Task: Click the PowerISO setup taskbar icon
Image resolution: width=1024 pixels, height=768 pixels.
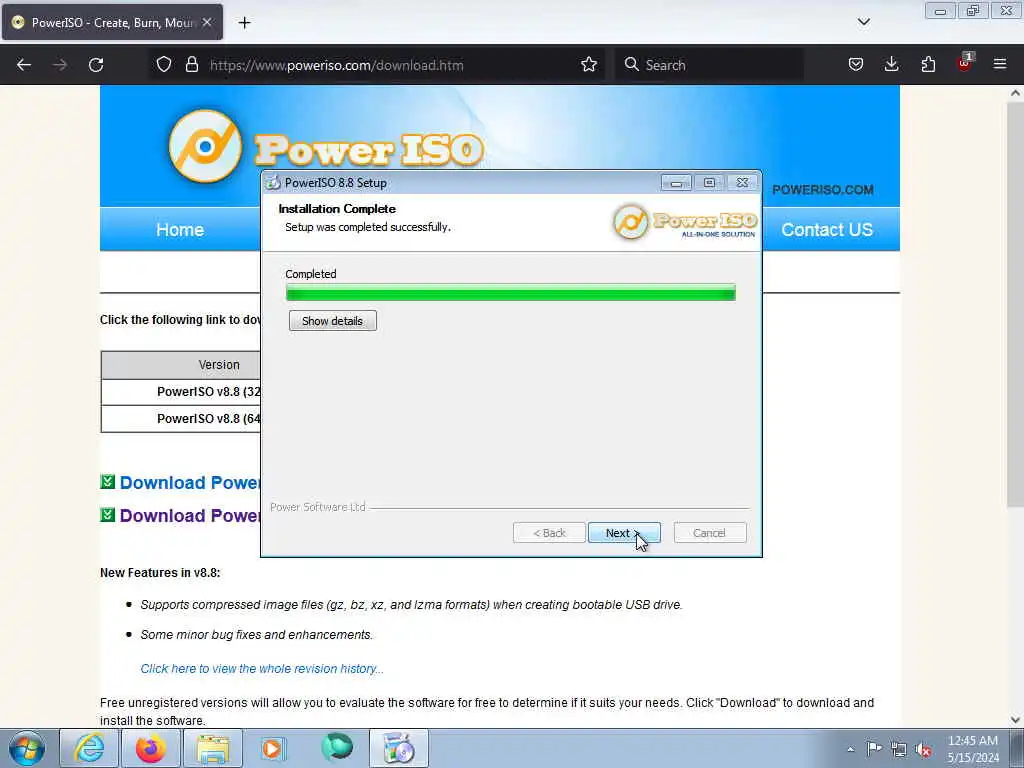Action: (x=399, y=748)
